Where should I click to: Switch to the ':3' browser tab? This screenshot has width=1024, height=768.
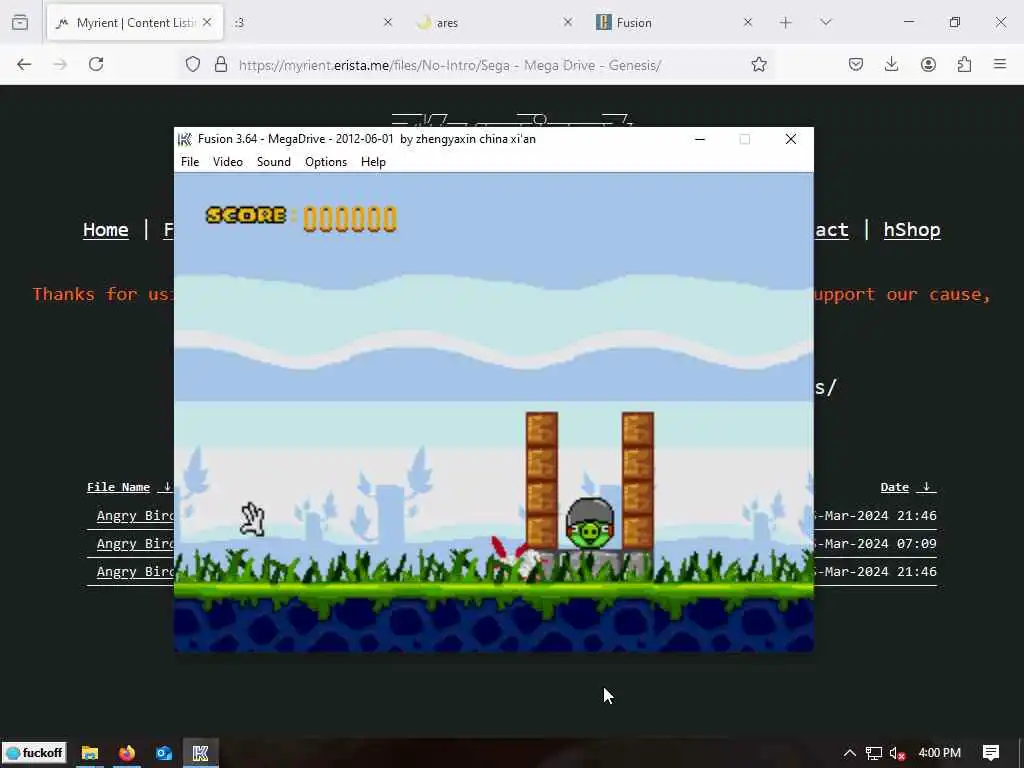pyautogui.click(x=312, y=22)
